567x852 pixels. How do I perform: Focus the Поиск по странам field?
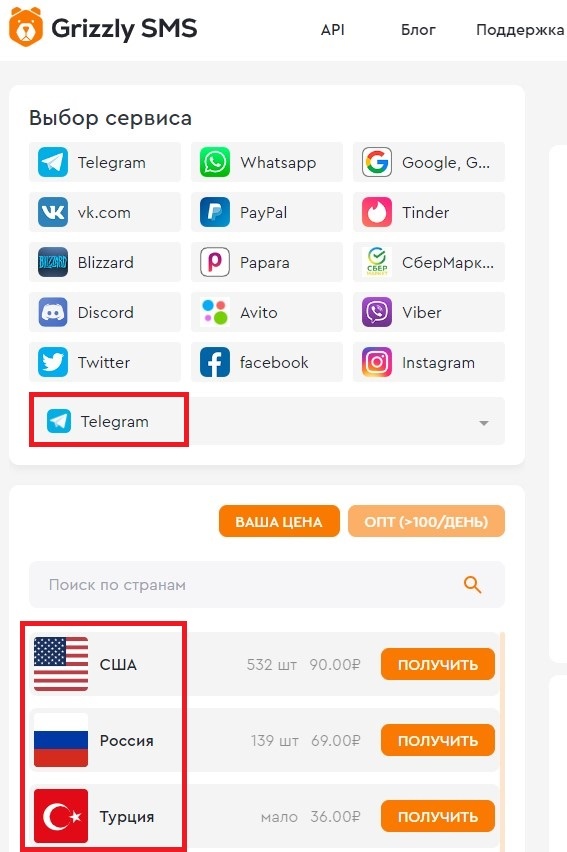click(x=267, y=585)
